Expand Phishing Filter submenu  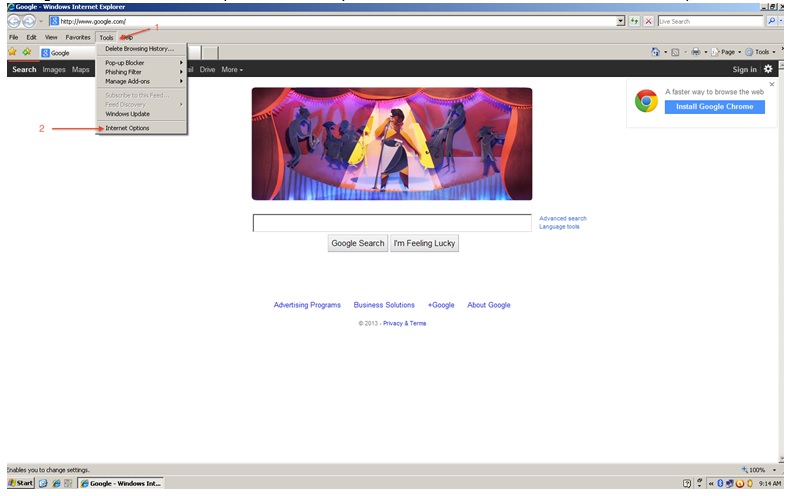(x=142, y=72)
